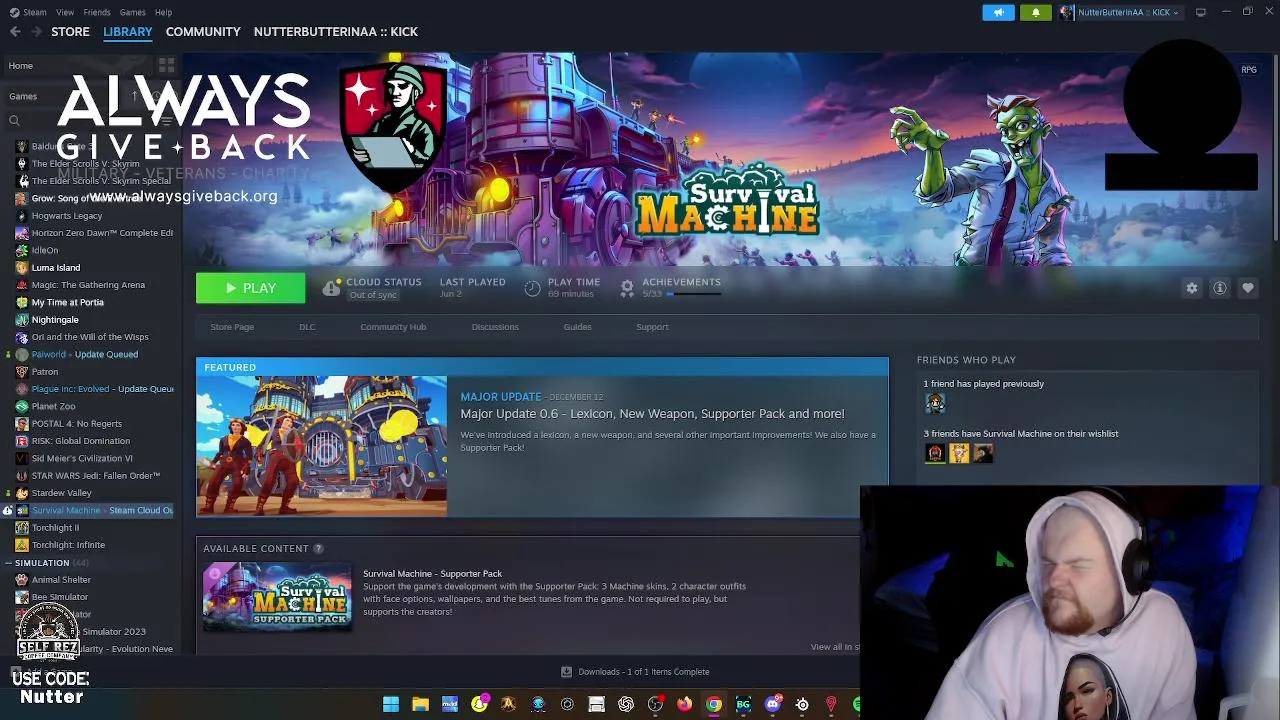Go forward with the right navigation arrow
This screenshot has height=720, width=1280.
click(x=36, y=32)
